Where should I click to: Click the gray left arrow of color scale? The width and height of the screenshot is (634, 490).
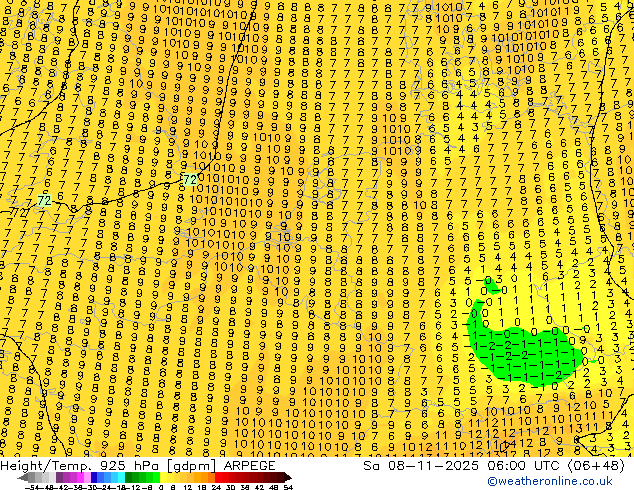point(22,477)
